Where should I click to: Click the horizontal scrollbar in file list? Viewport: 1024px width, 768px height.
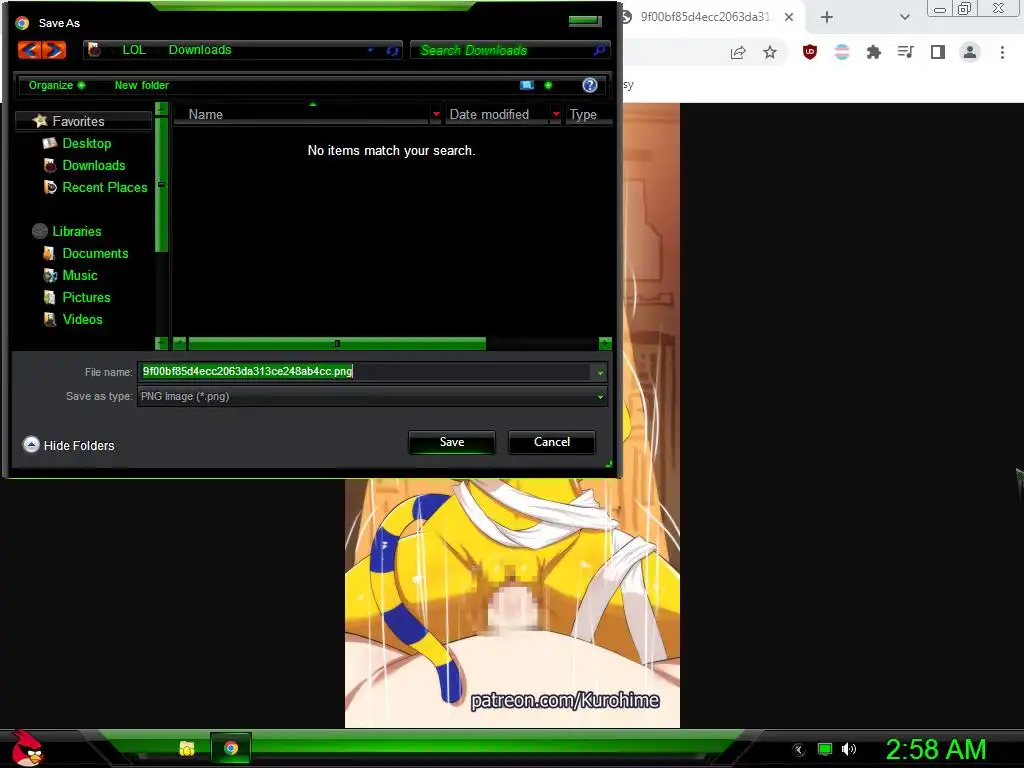[336, 344]
